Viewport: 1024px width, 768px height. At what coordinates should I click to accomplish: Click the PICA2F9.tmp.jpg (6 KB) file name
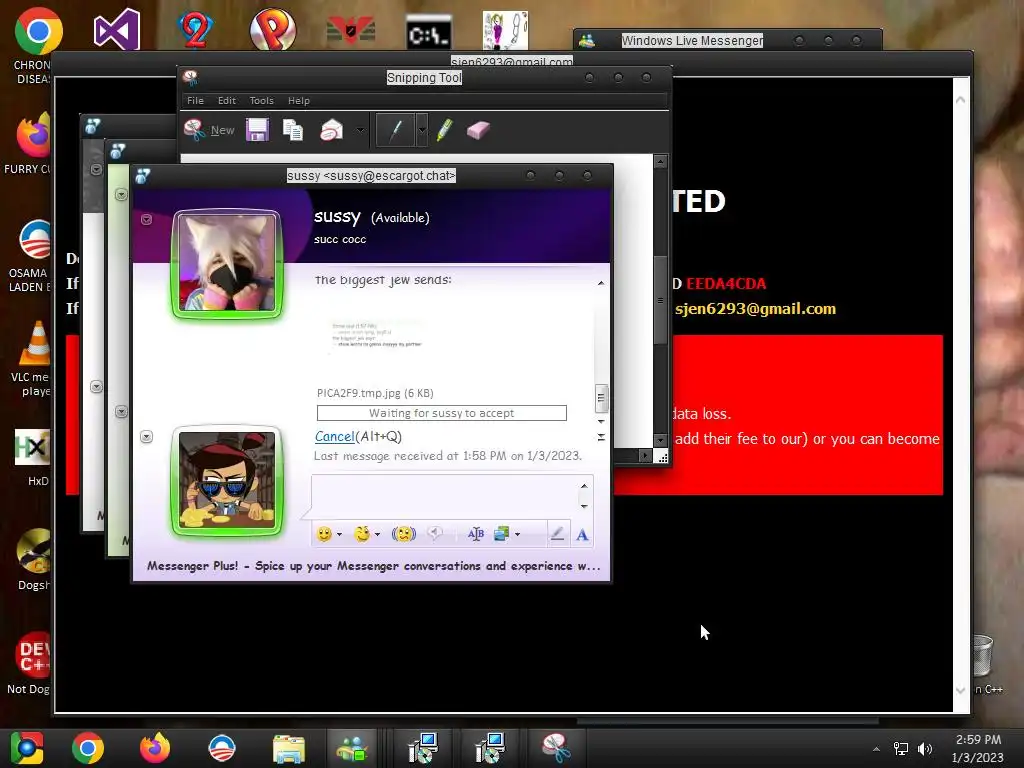point(375,393)
